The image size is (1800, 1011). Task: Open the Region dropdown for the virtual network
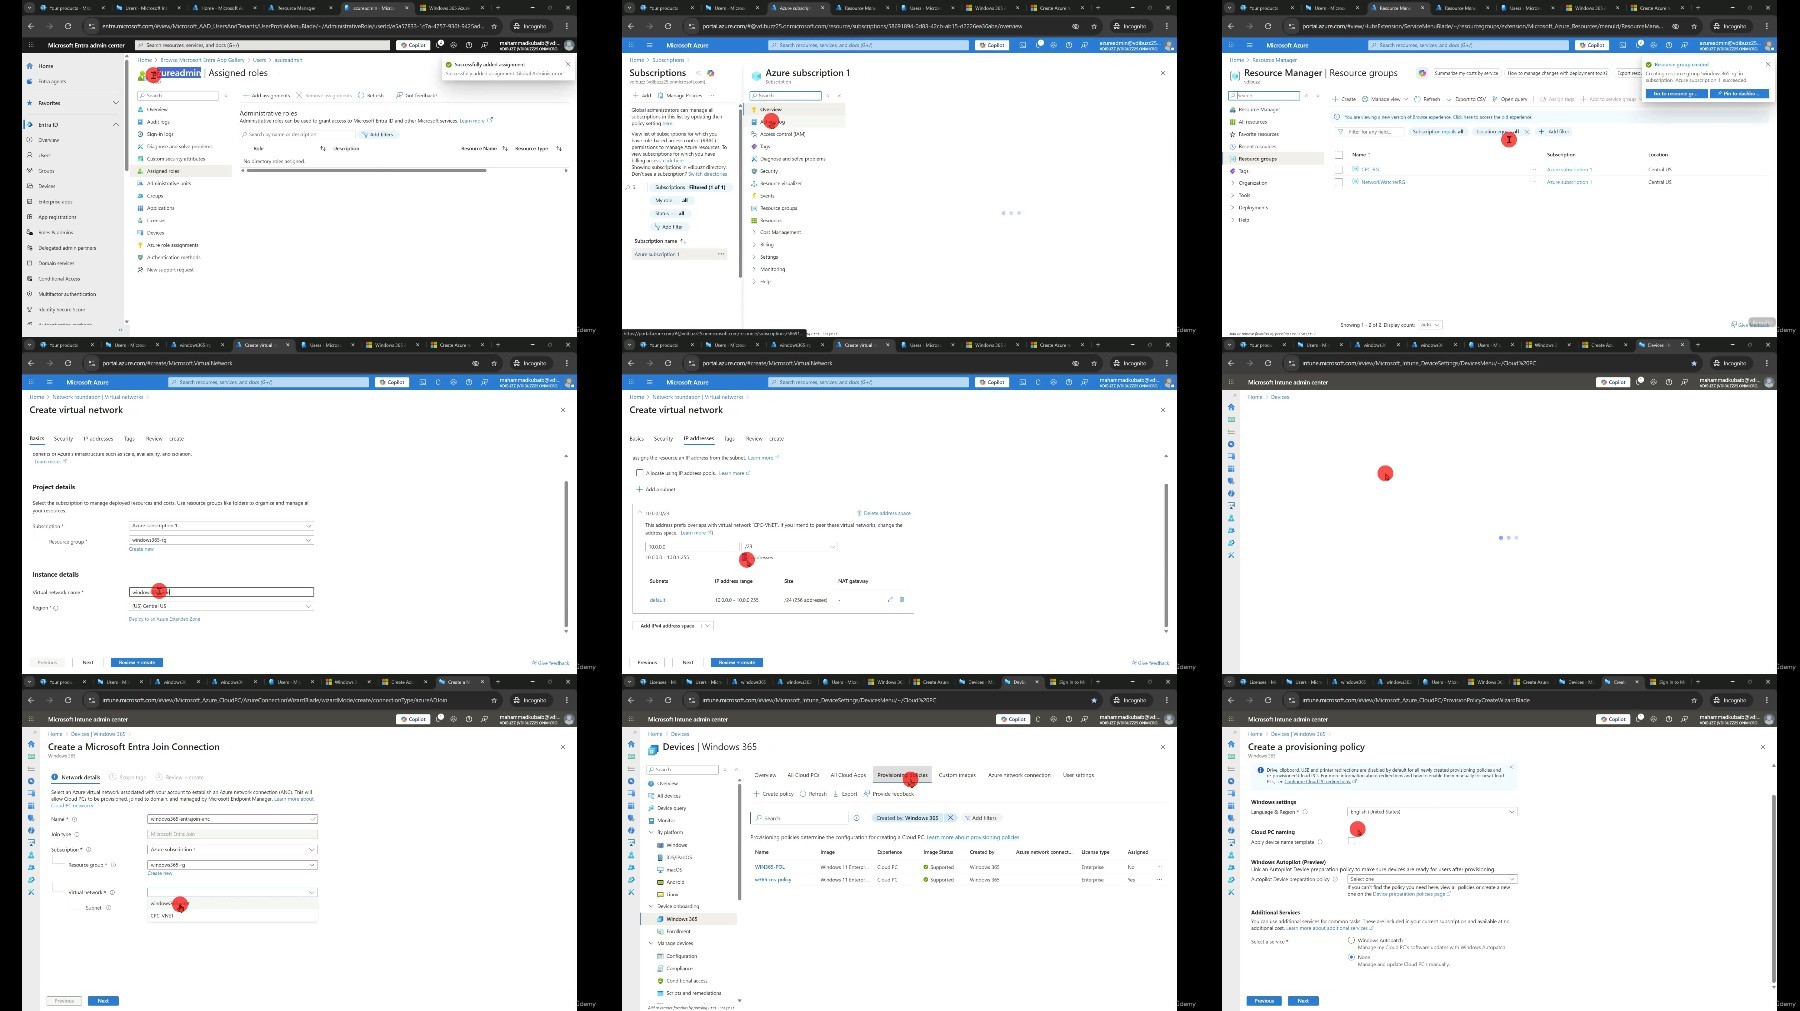pos(221,606)
